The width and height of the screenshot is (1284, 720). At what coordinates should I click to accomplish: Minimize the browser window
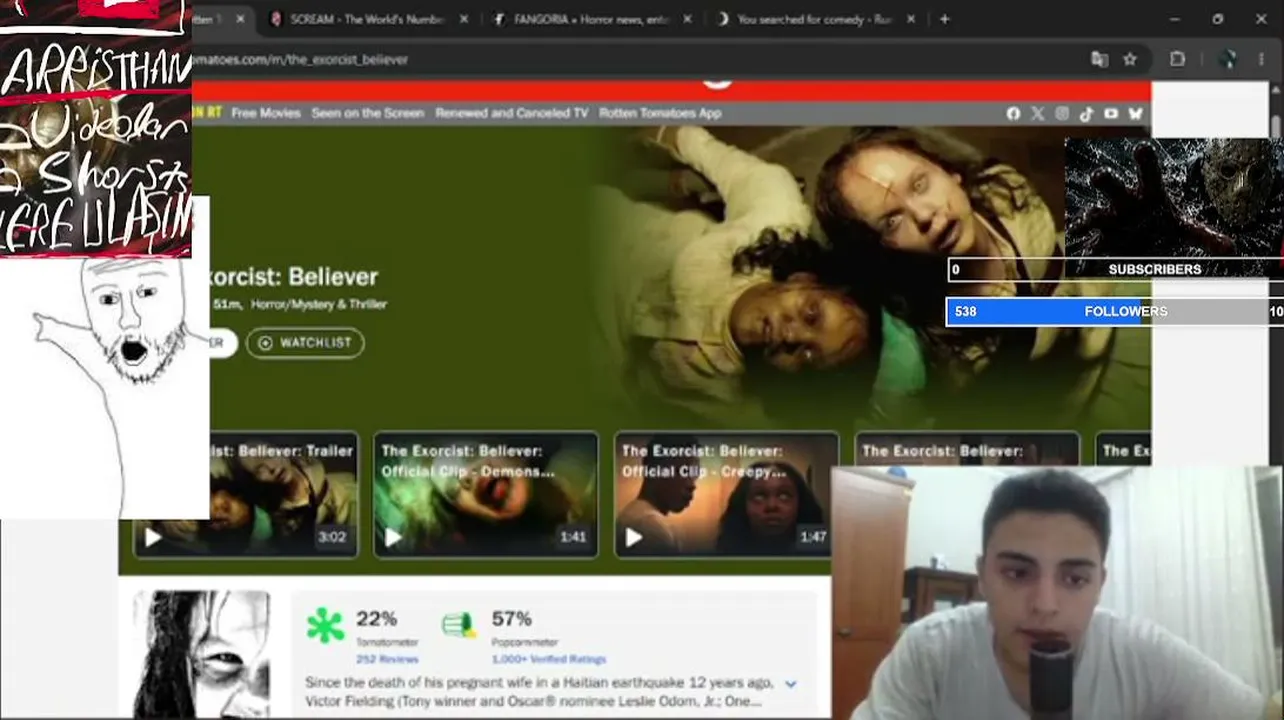pos(1174,19)
